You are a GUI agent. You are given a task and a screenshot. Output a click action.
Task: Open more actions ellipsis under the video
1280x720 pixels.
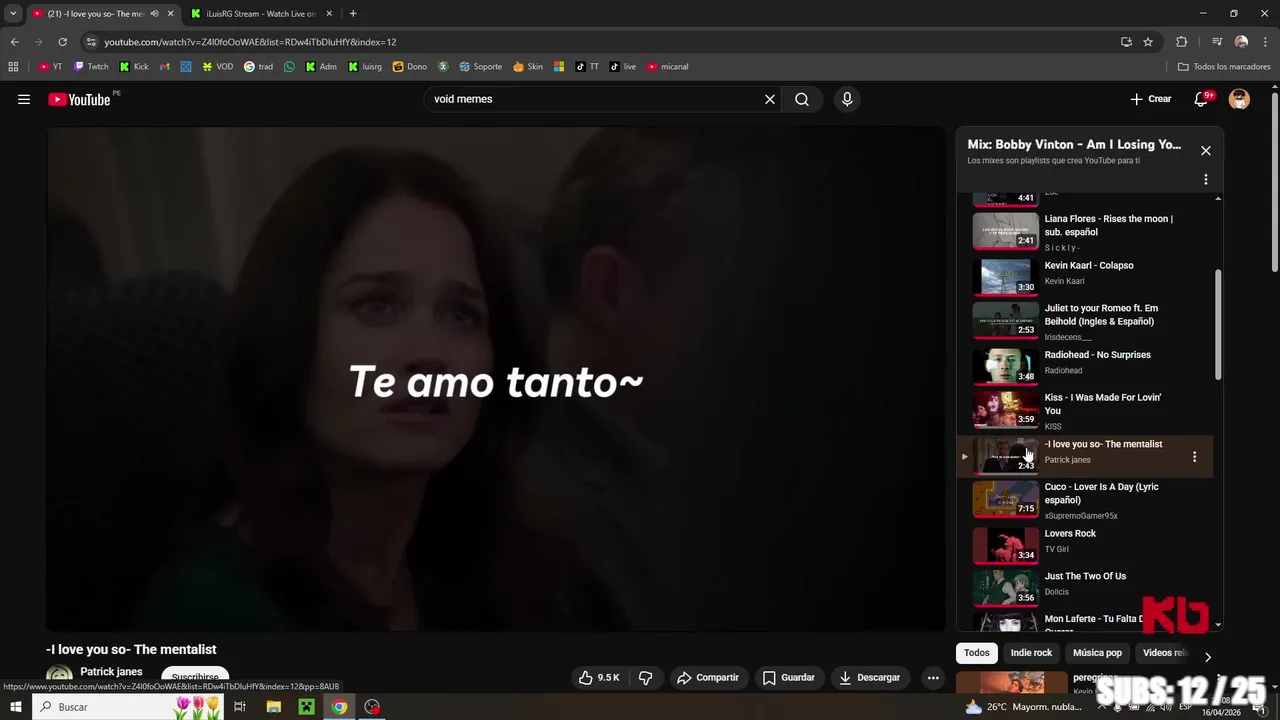coord(933,677)
